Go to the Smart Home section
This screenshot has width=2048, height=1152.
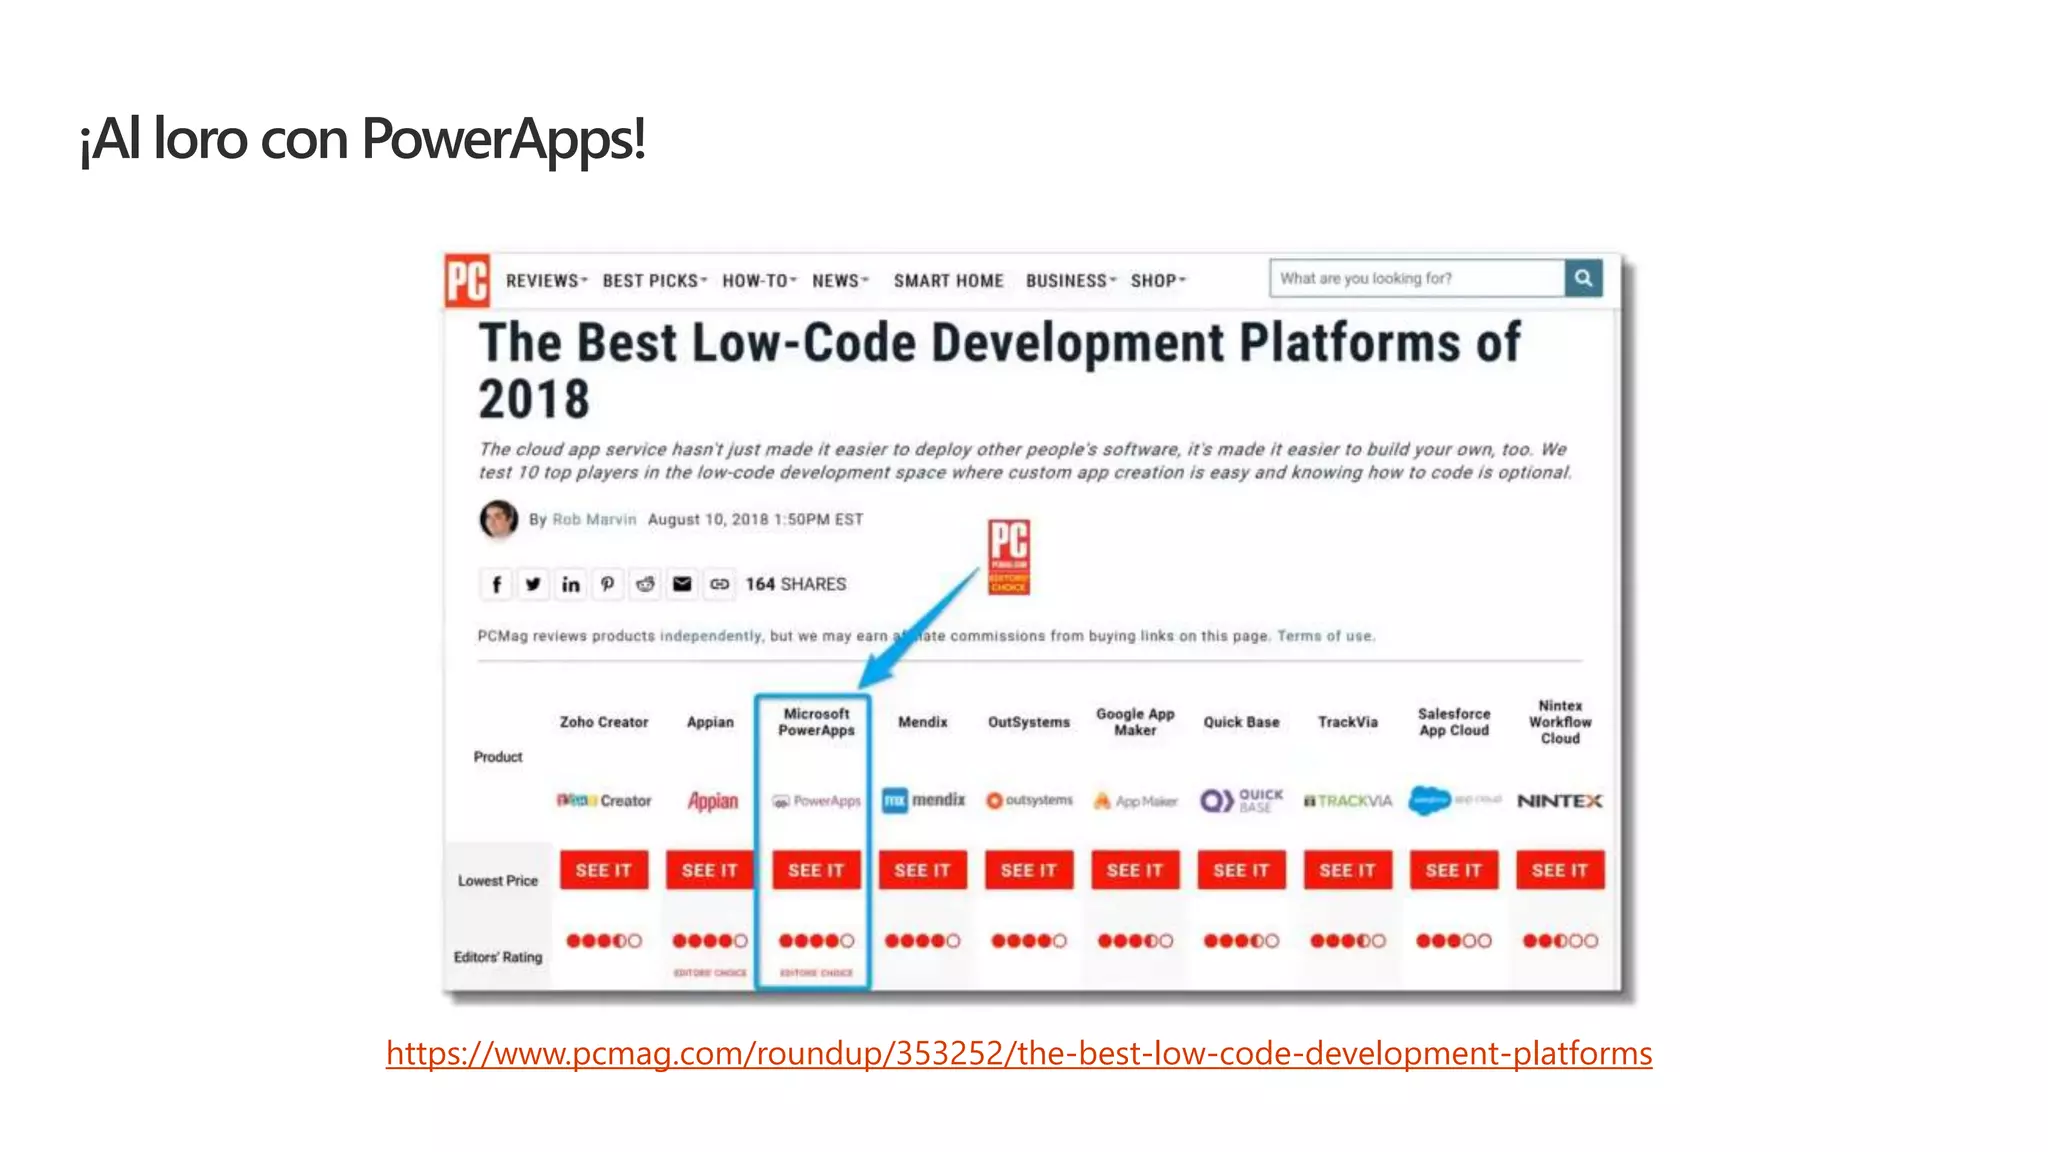[948, 281]
